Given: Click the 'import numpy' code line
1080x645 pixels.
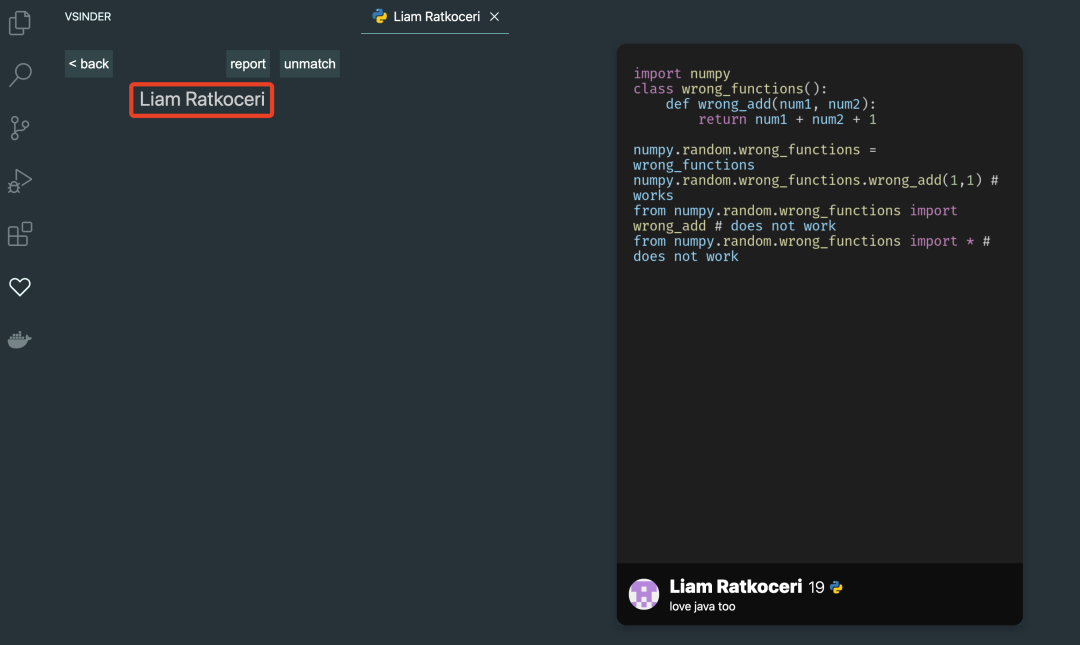Looking at the screenshot, I should (x=682, y=73).
